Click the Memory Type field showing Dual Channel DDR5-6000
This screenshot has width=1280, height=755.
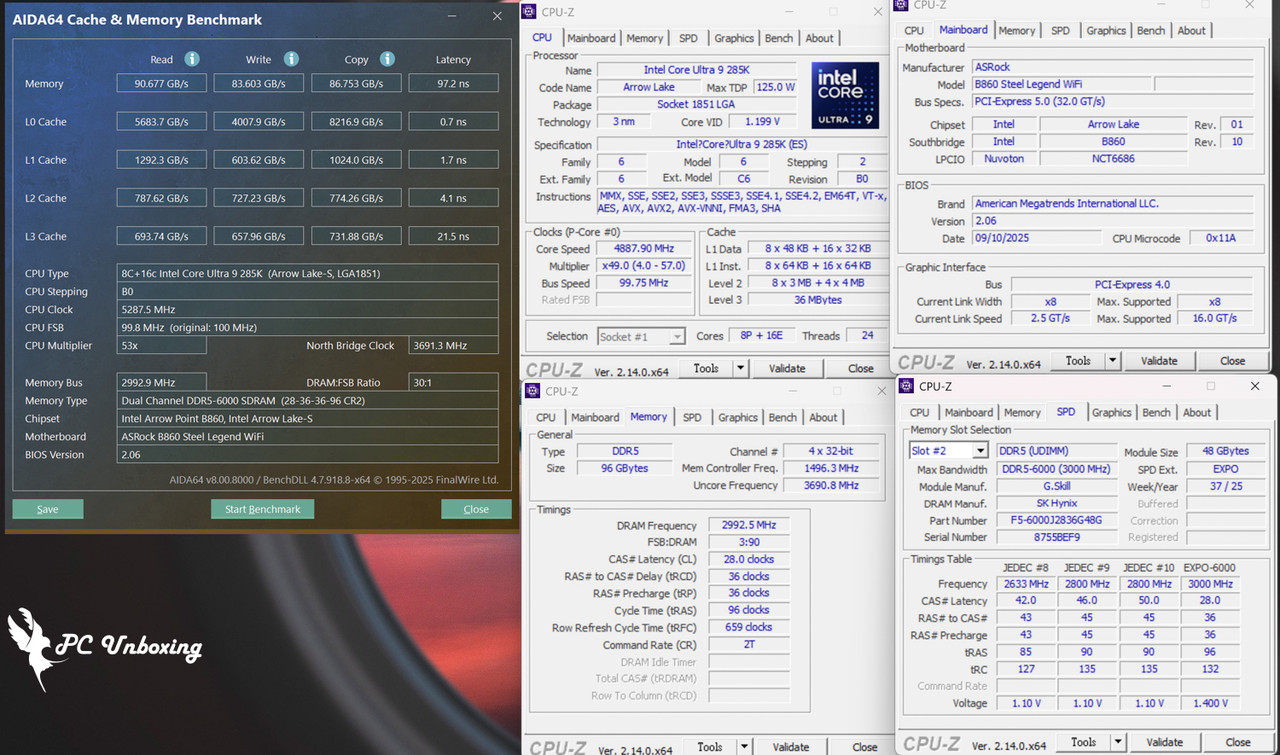tap(307, 400)
